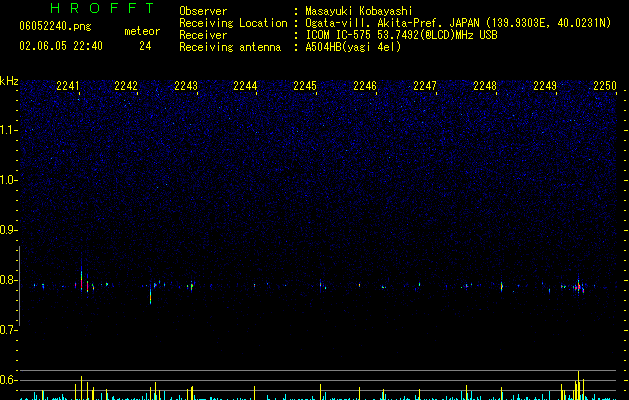Click the meteor echo at 2248
Image resolution: width=629 pixels, height=400 pixels.
click(501, 286)
